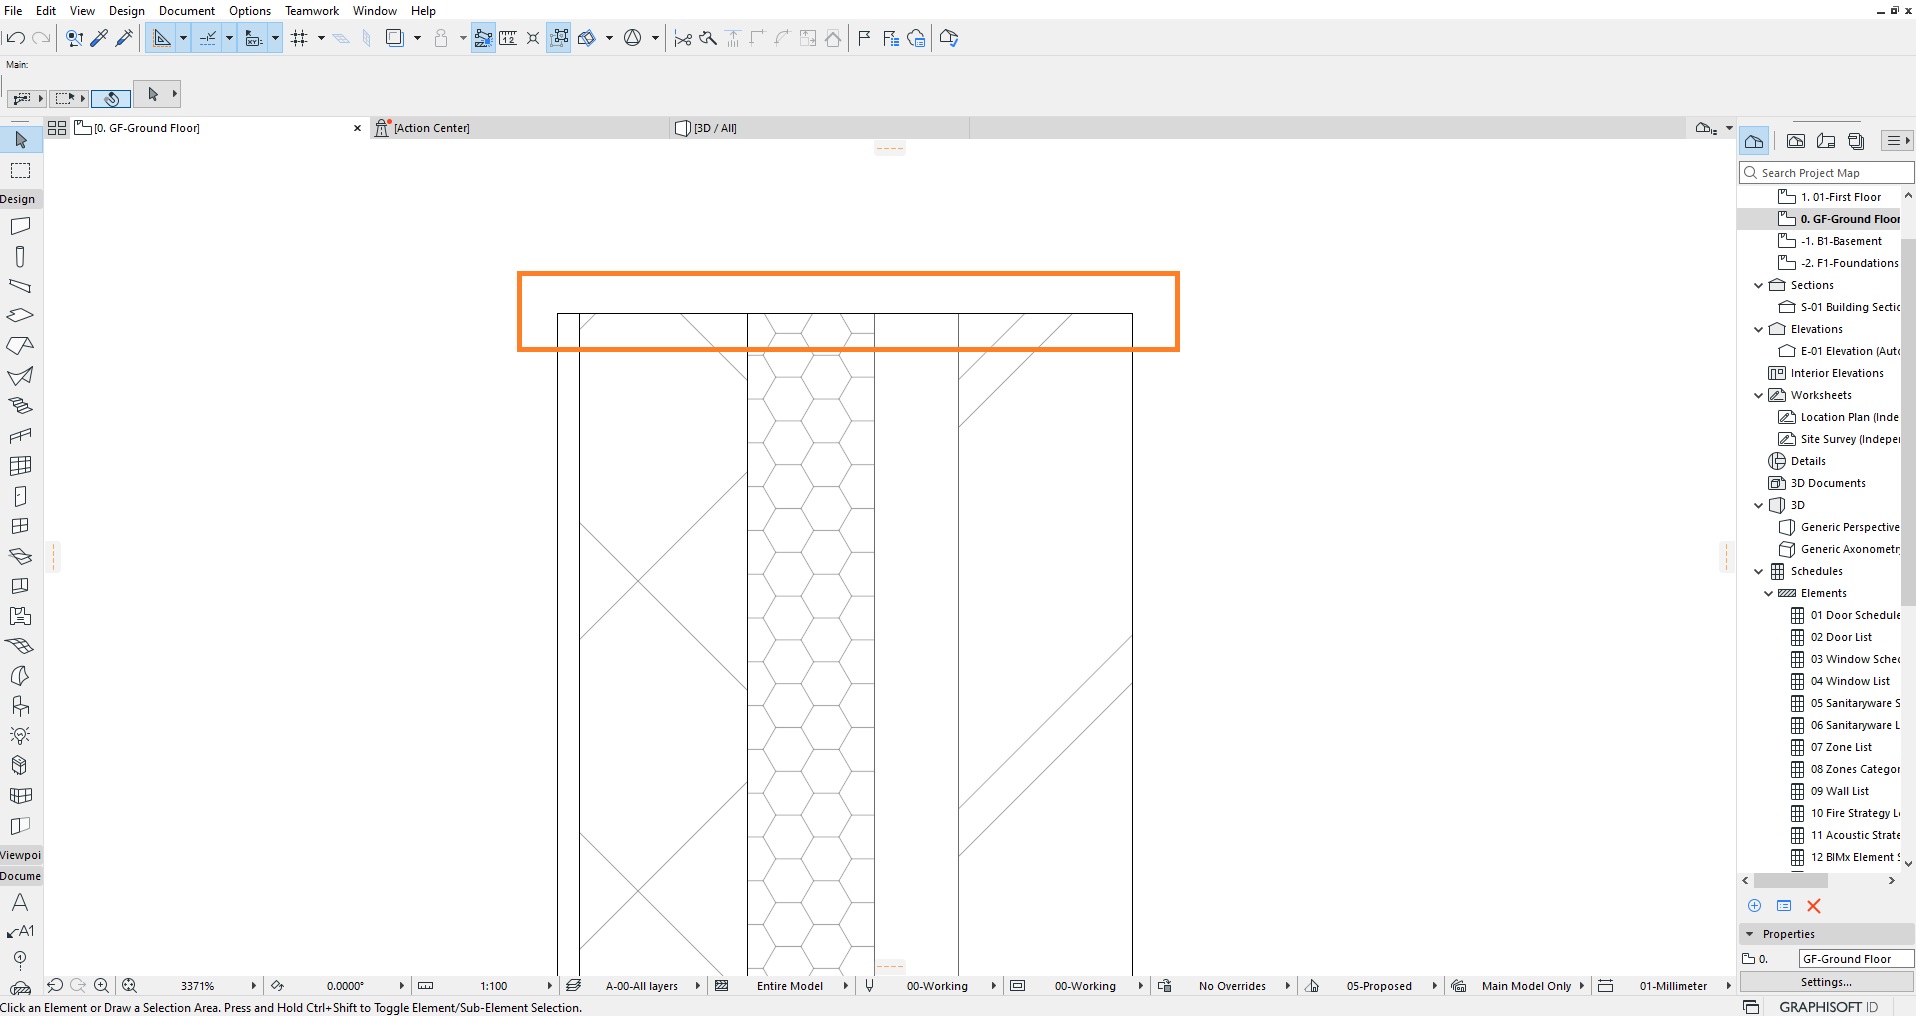Switch to the 3D / All tab
This screenshot has height=1016, width=1916.
[x=713, y=128]
